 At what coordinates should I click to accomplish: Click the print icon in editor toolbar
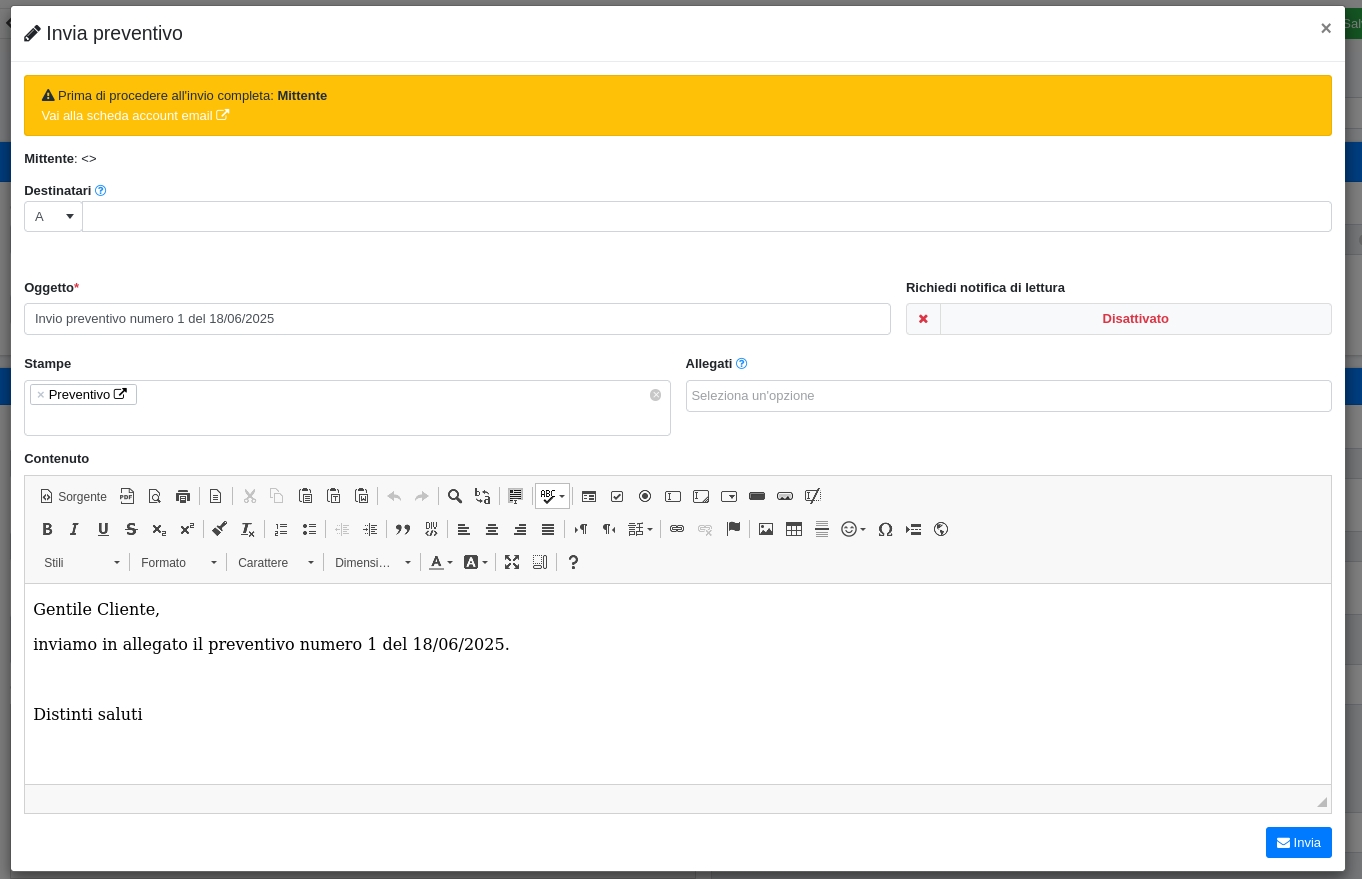point(183,496)
